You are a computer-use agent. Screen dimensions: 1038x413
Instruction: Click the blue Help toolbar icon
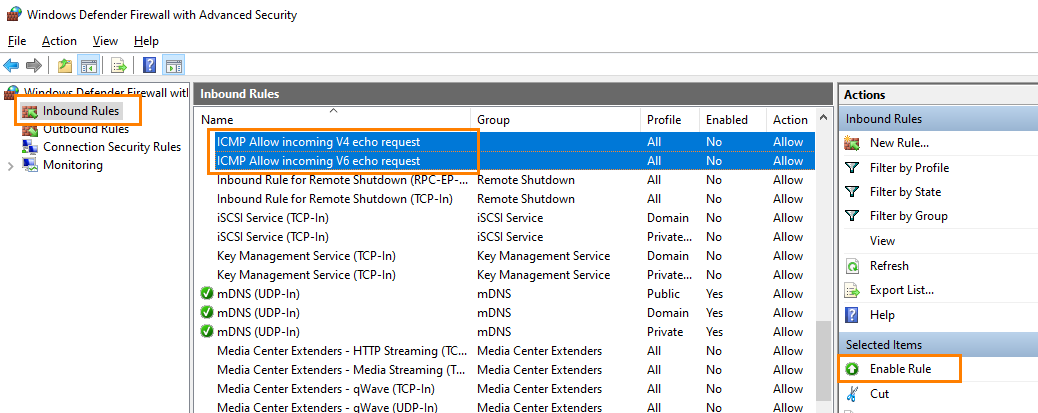[149, 66]
